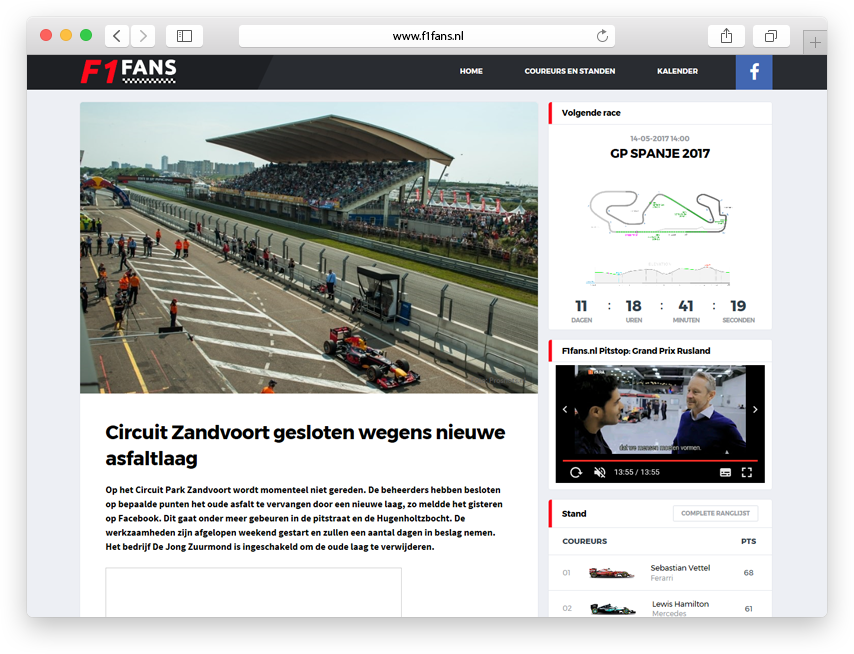This screenshot has height=654, width=854.
Task: Open the Safari share menu
Action: click(726, 36)
